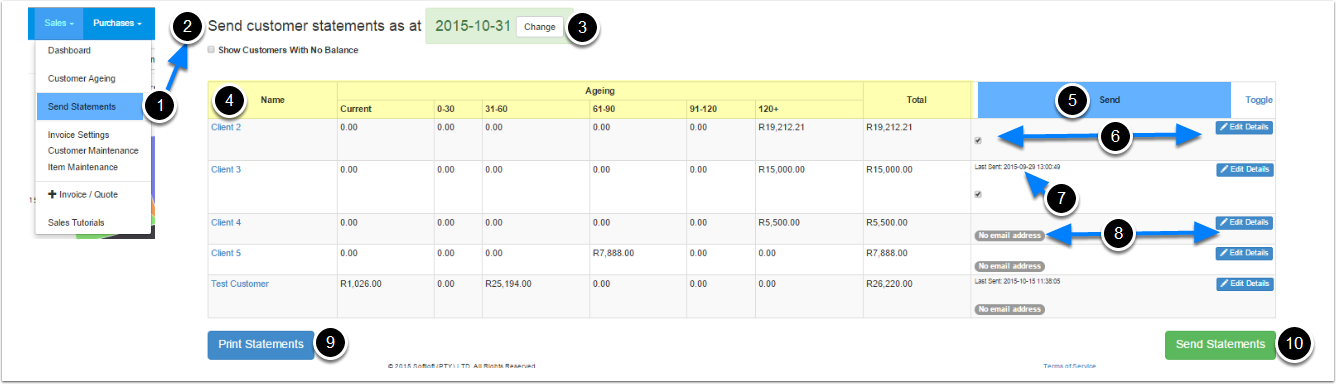Click the Change date button
1336x384 pixels.
click(x=539, y=27)
